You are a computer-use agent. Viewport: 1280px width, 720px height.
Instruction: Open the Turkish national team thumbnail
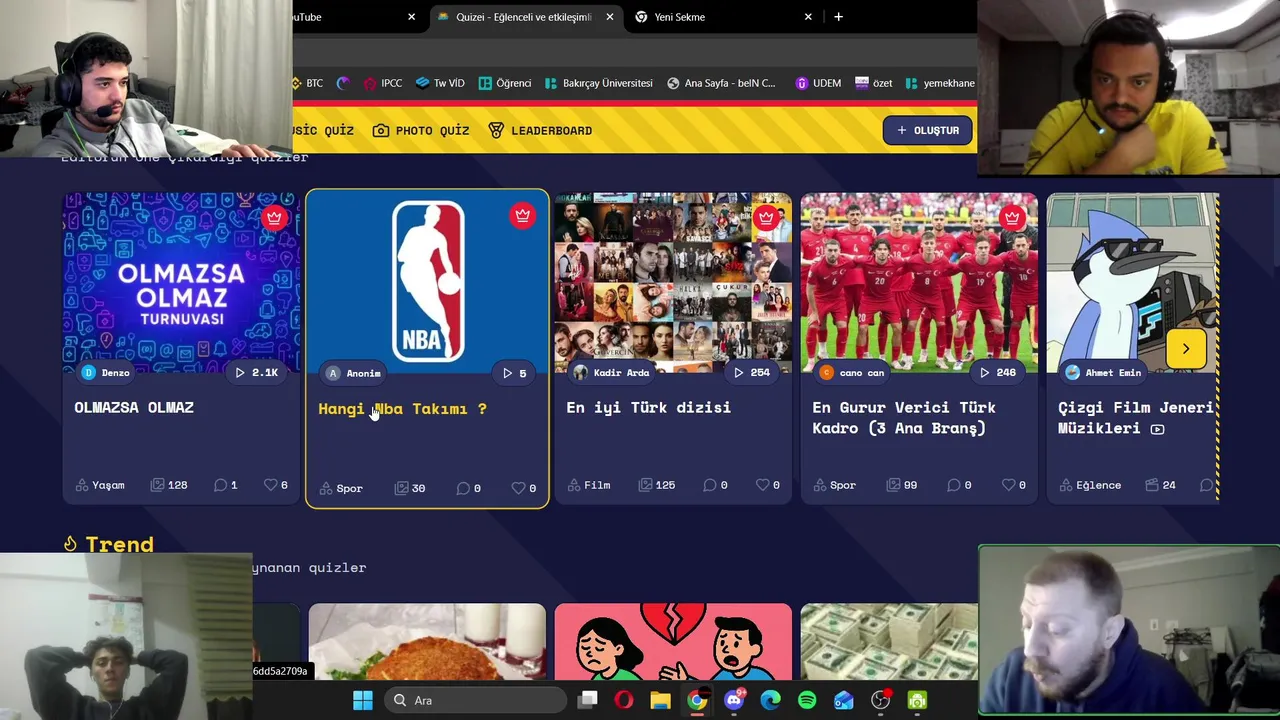[x=919, y=283]
